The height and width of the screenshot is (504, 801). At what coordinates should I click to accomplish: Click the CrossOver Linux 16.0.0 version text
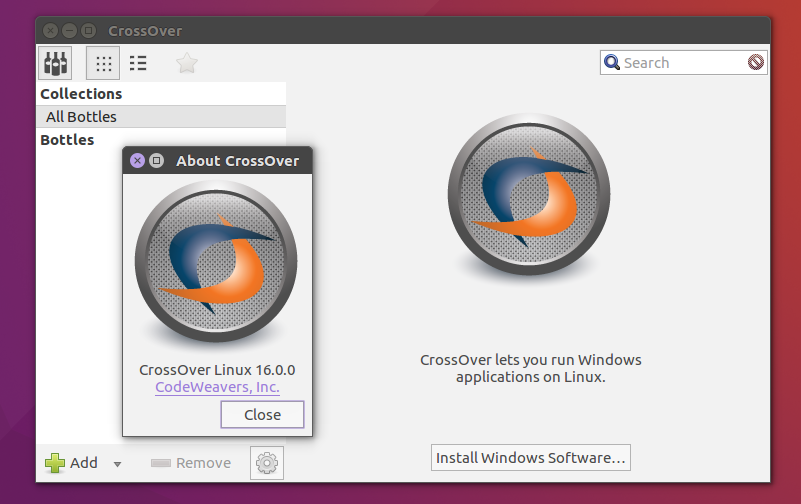point(217,370)
